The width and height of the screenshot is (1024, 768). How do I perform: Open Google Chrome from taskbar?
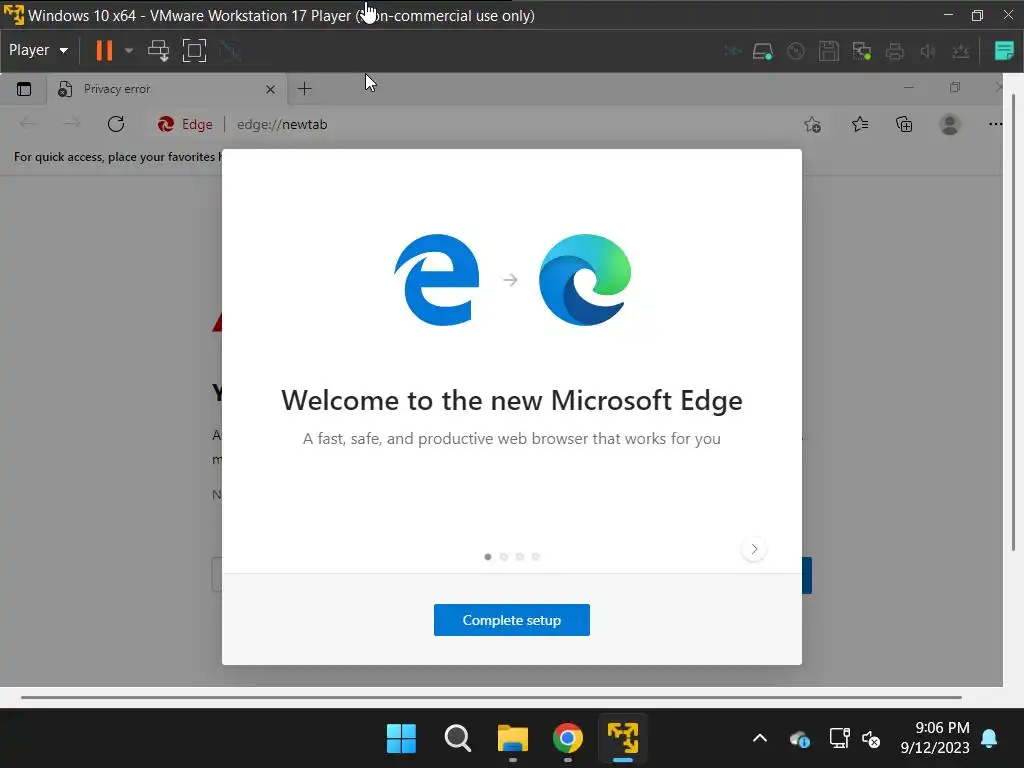click(568, 739)
